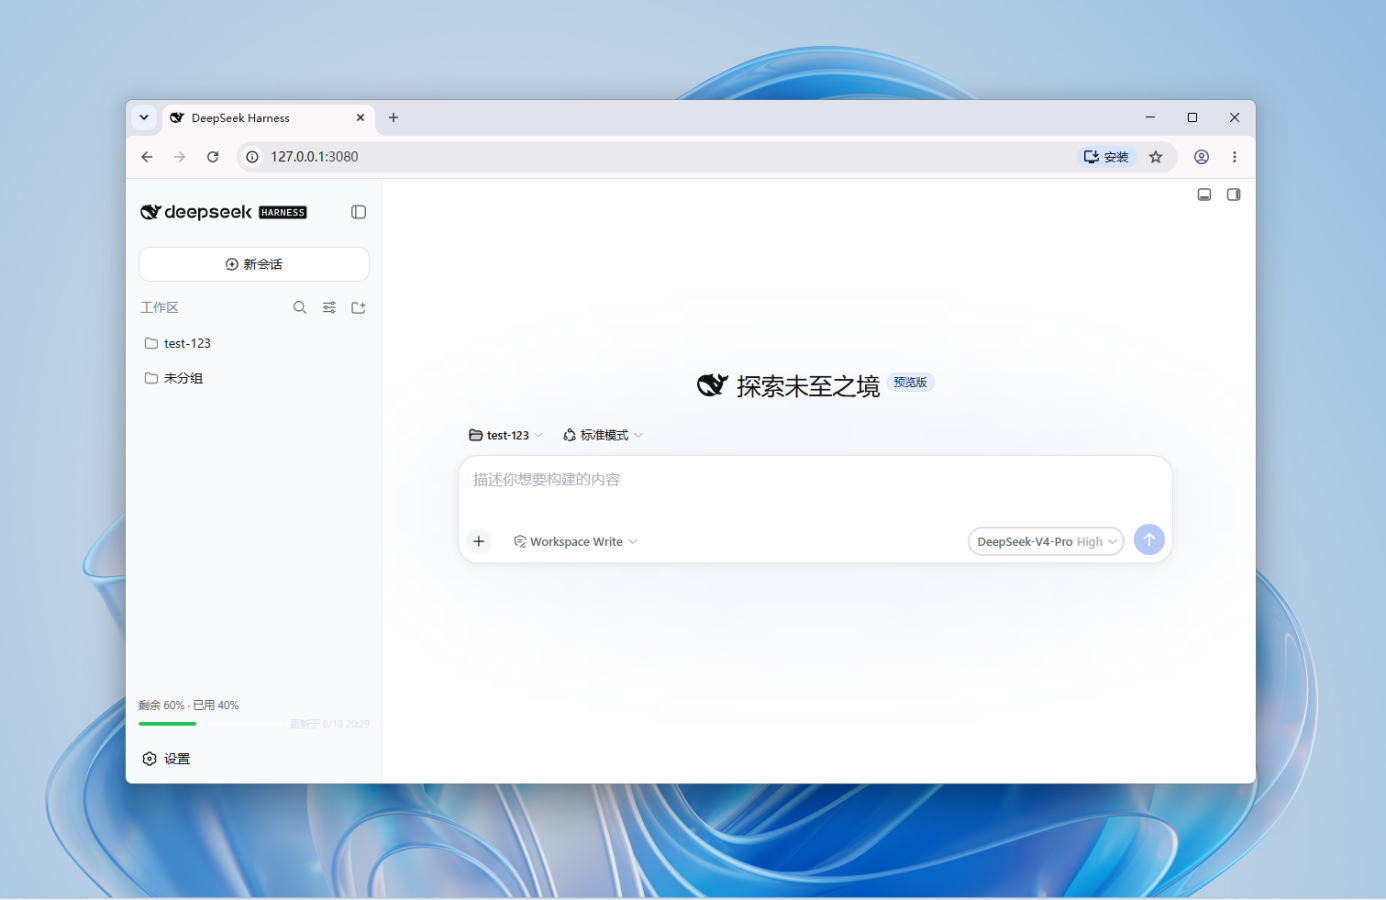Open the test-123 workspace in sidebar

(254, 343)
